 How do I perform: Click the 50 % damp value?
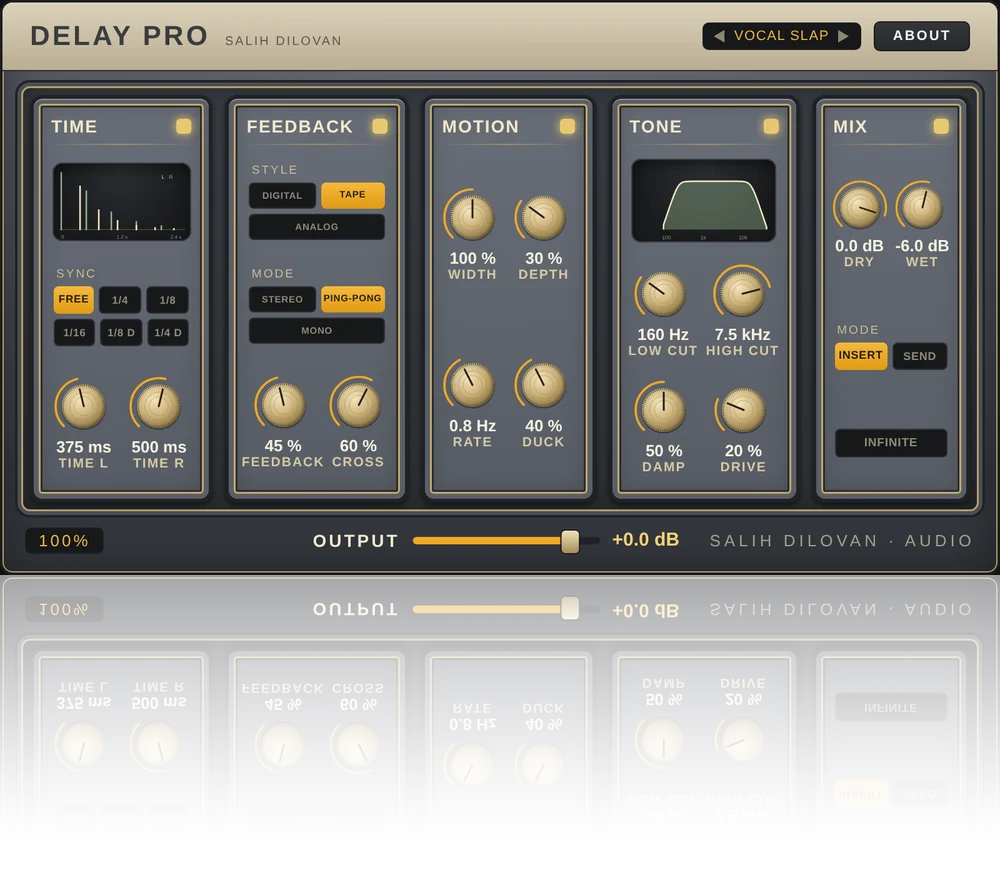pyautogui.click(x=663, y=451)
